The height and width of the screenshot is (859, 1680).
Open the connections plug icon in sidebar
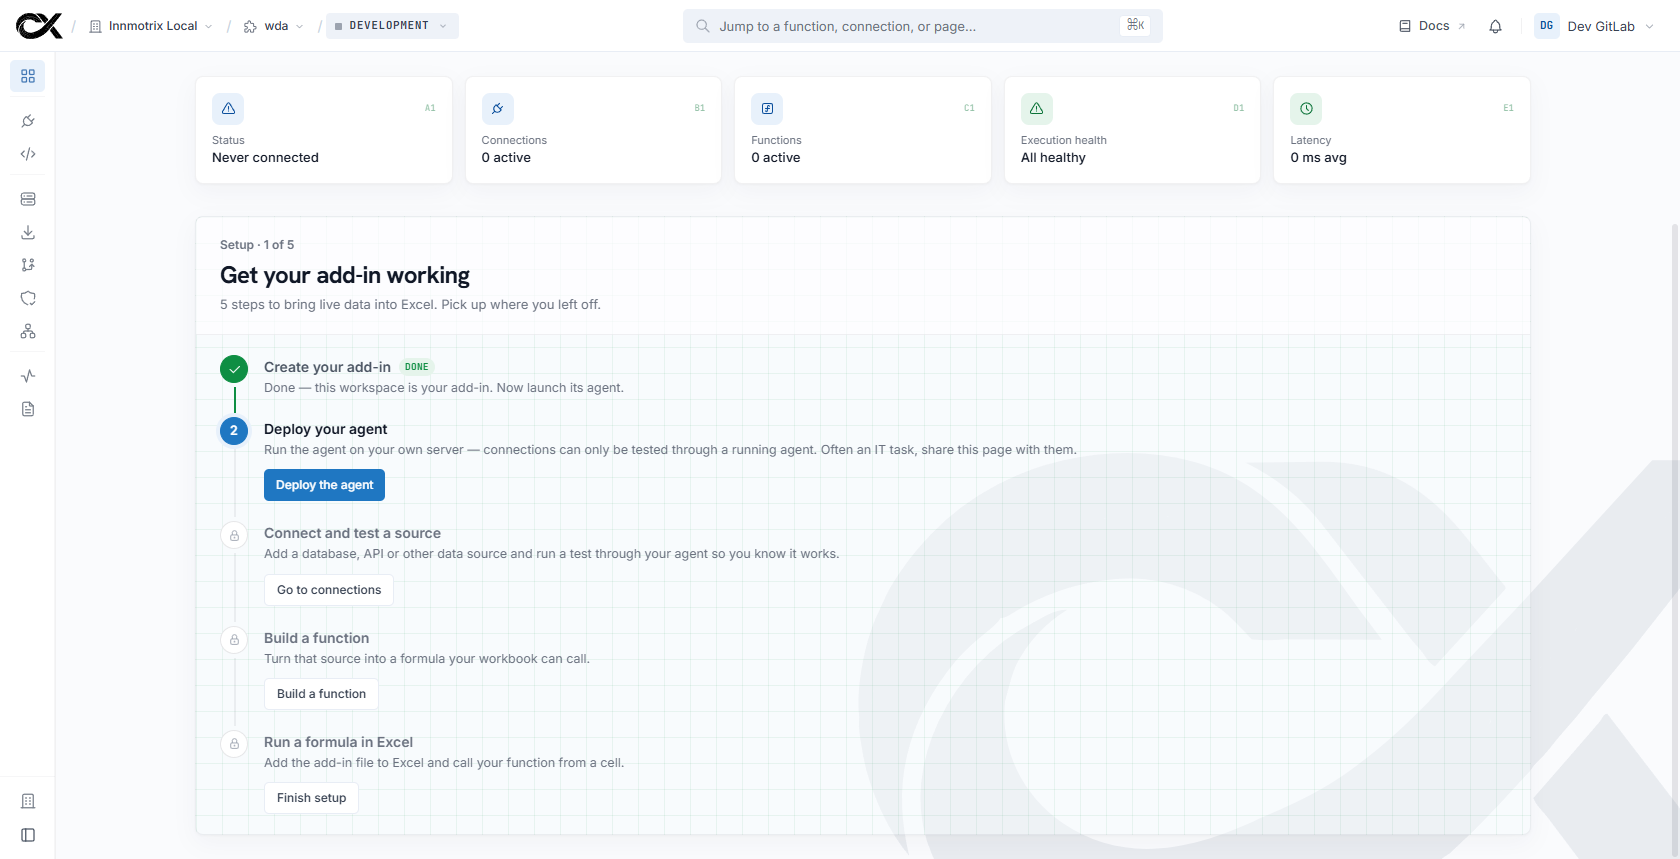(28, 121)
